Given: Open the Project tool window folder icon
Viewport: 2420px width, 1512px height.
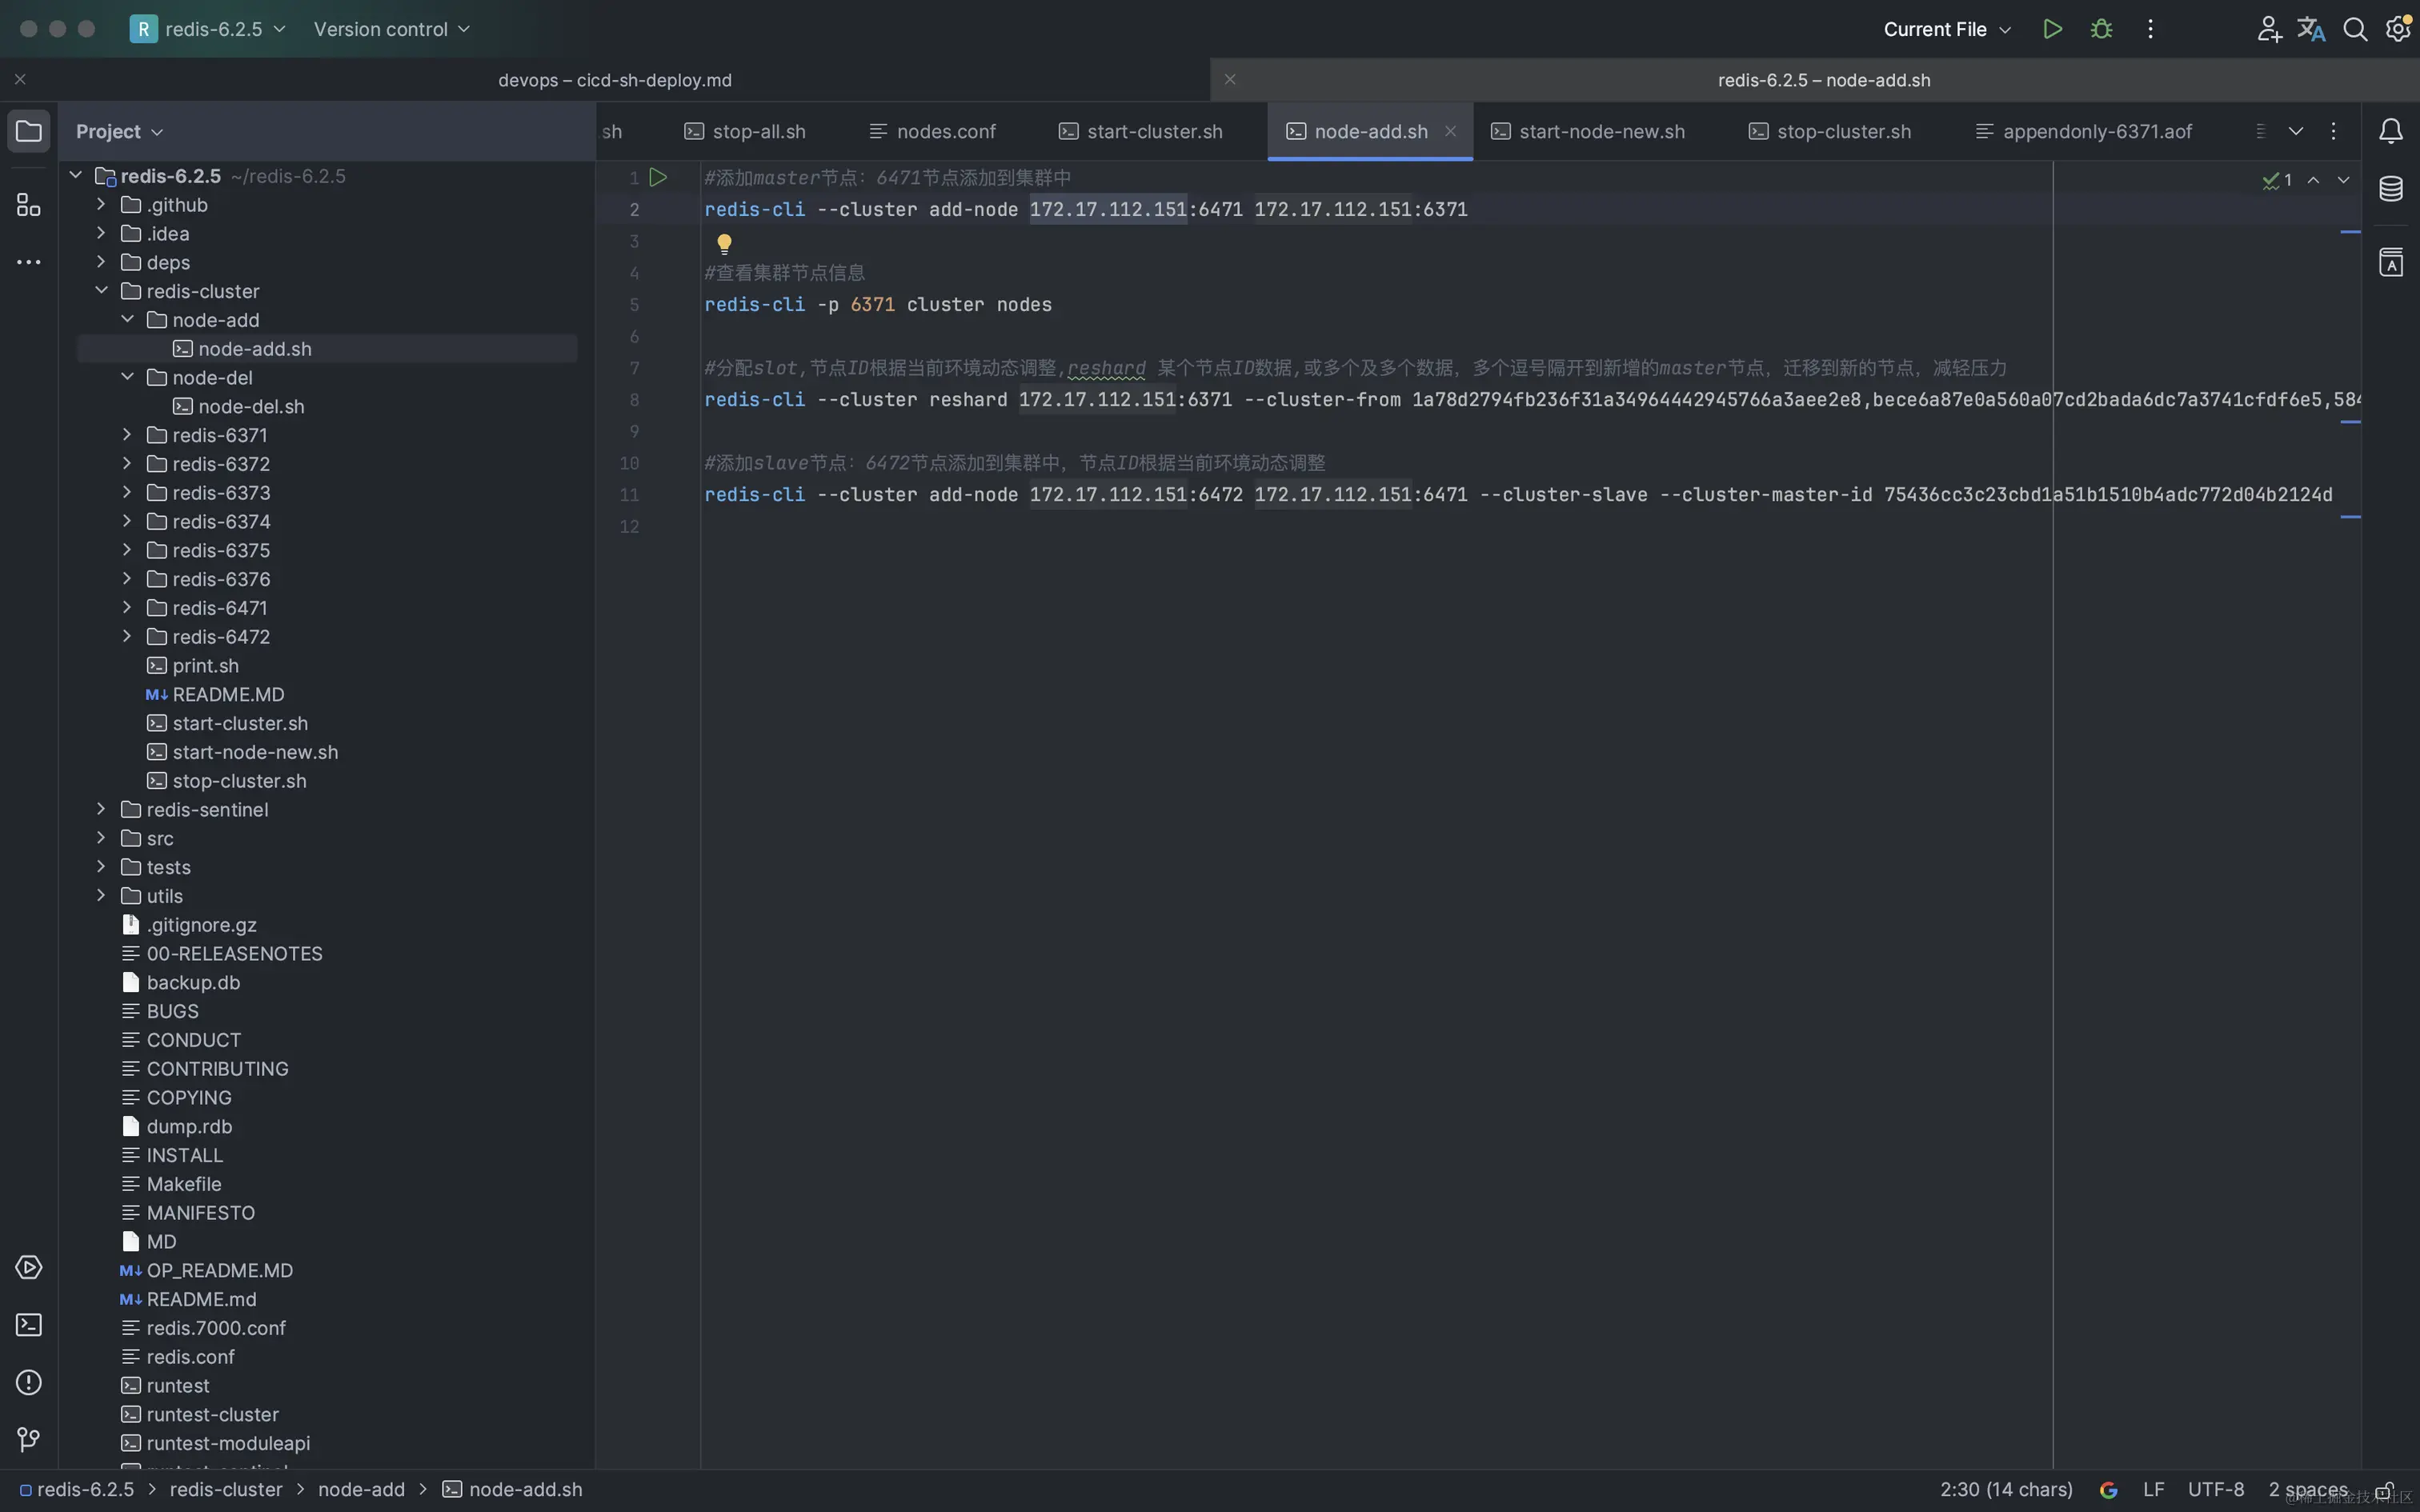Looking at the screenshot, I should click(29, 131).
